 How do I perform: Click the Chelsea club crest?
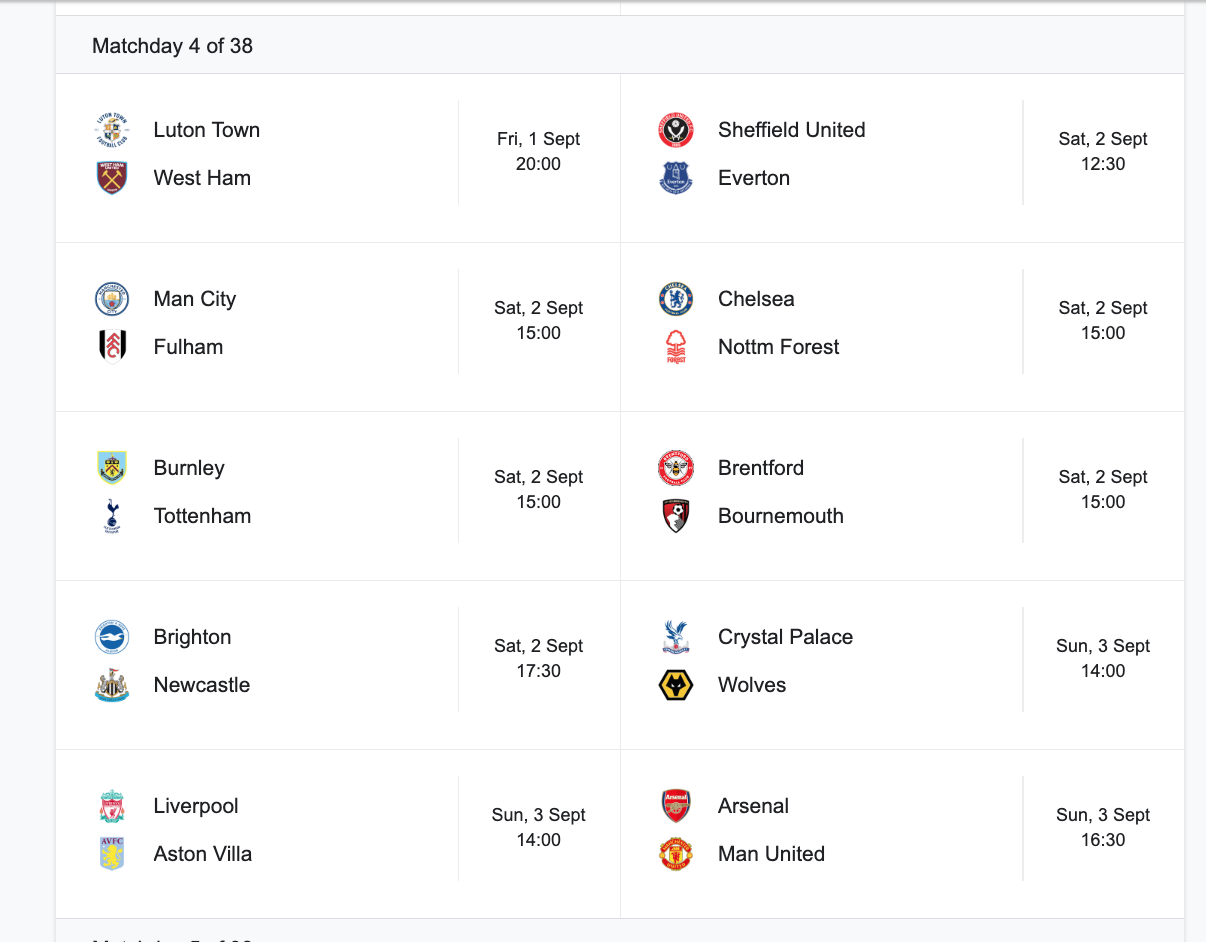676,299
